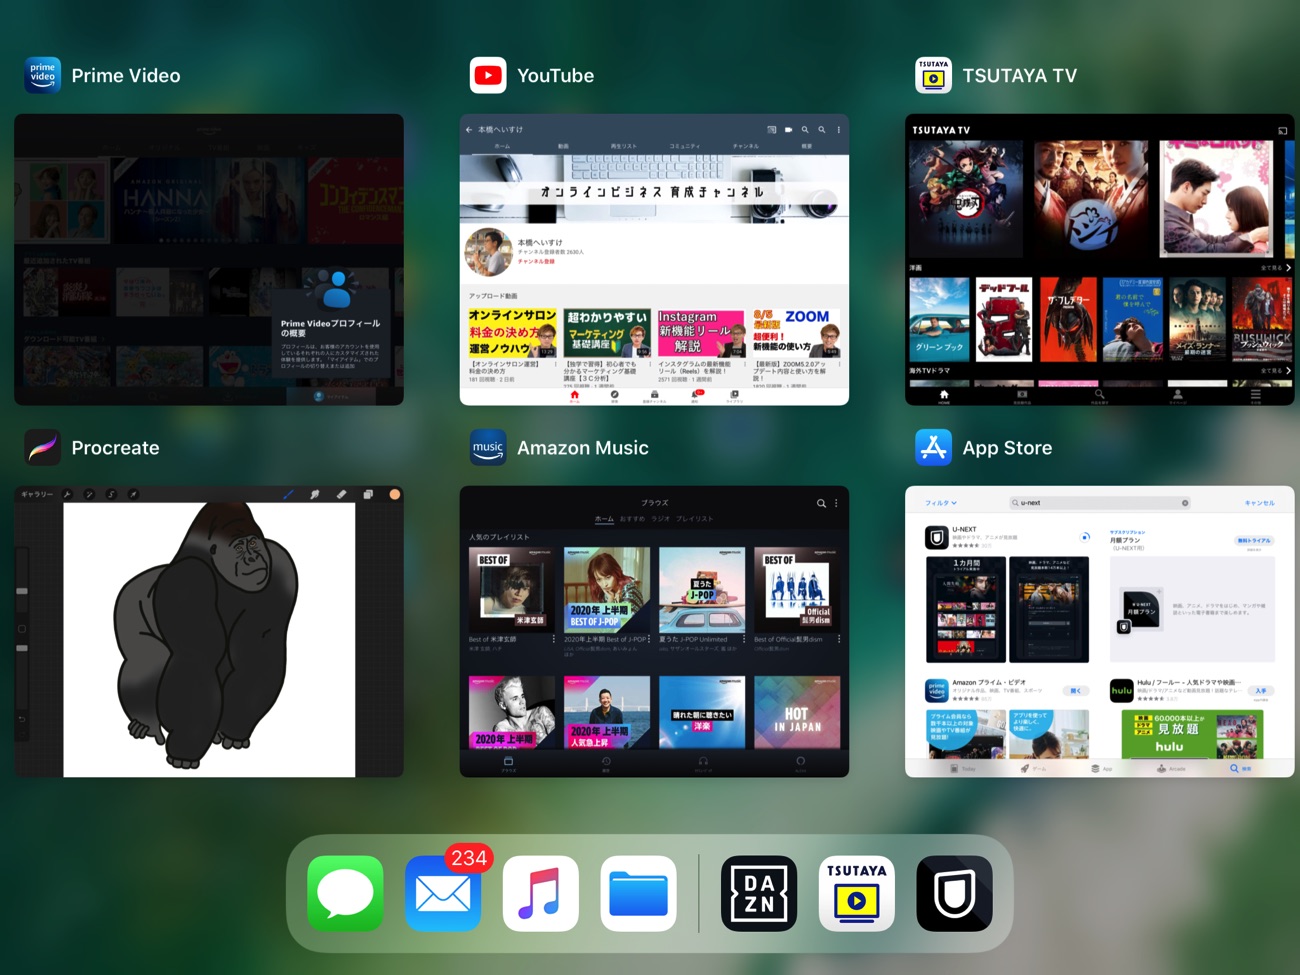Viewport: 1300px width, 975px height.
Task: Click Procreate opacity slider handle
Action: pyautogui.click(x=22, y=648)
